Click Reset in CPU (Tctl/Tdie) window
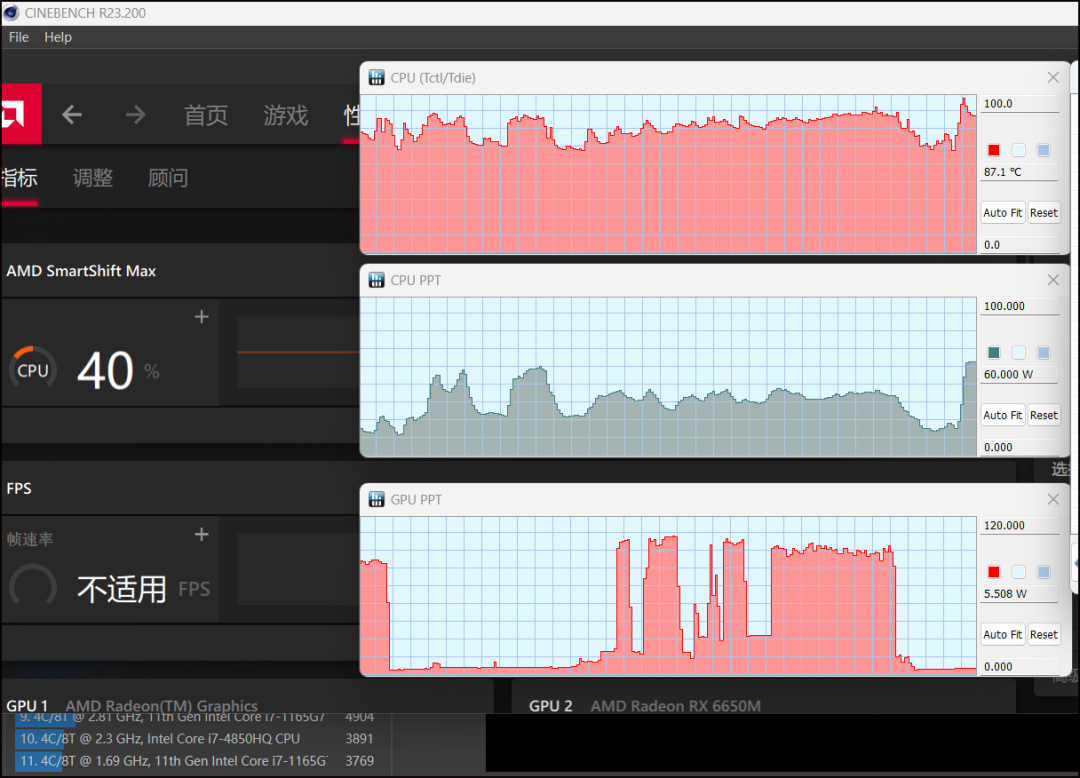 [x=1043, y=213]
